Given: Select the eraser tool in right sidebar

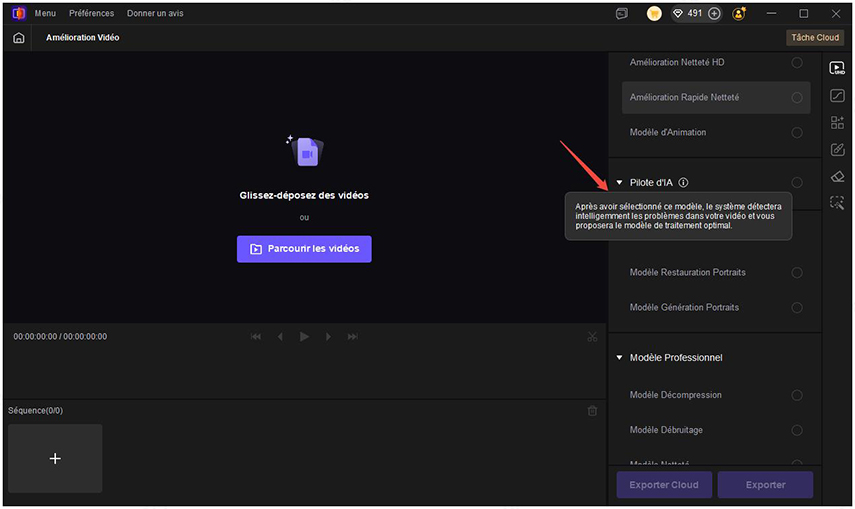Looking at the screenshot, I should [x=838, y=176].
